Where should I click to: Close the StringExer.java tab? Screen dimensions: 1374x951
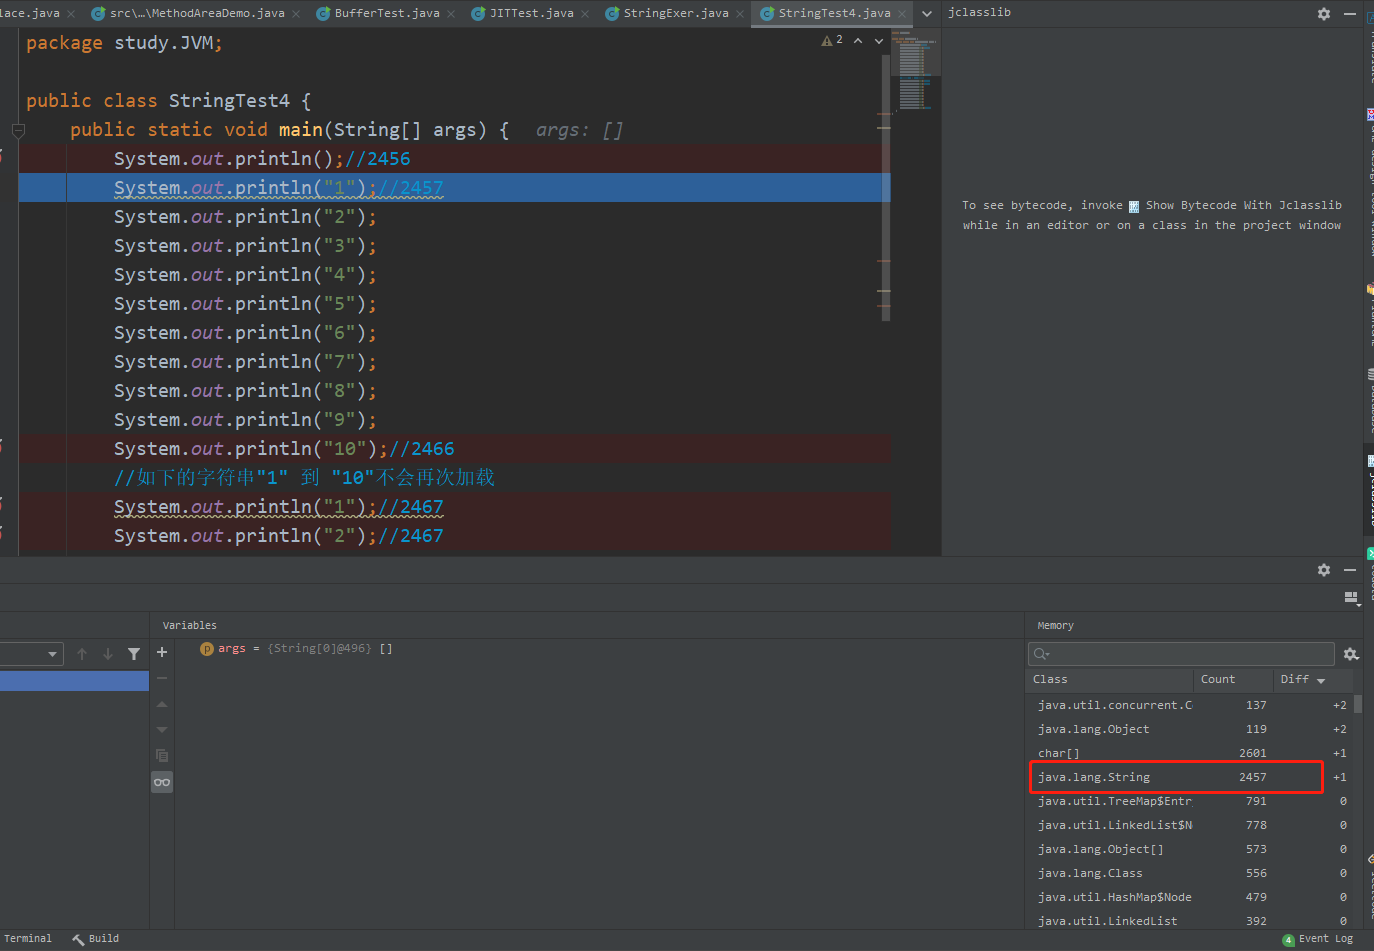click(740, 14)
